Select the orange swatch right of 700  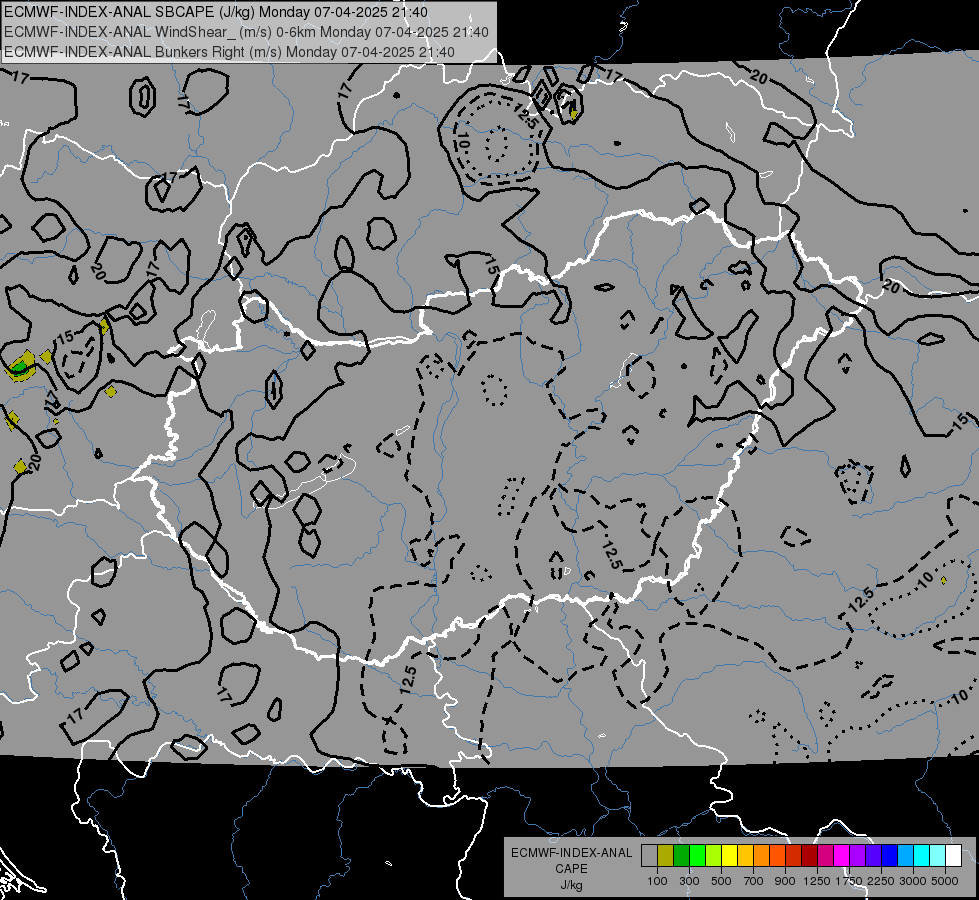(762, 856)
